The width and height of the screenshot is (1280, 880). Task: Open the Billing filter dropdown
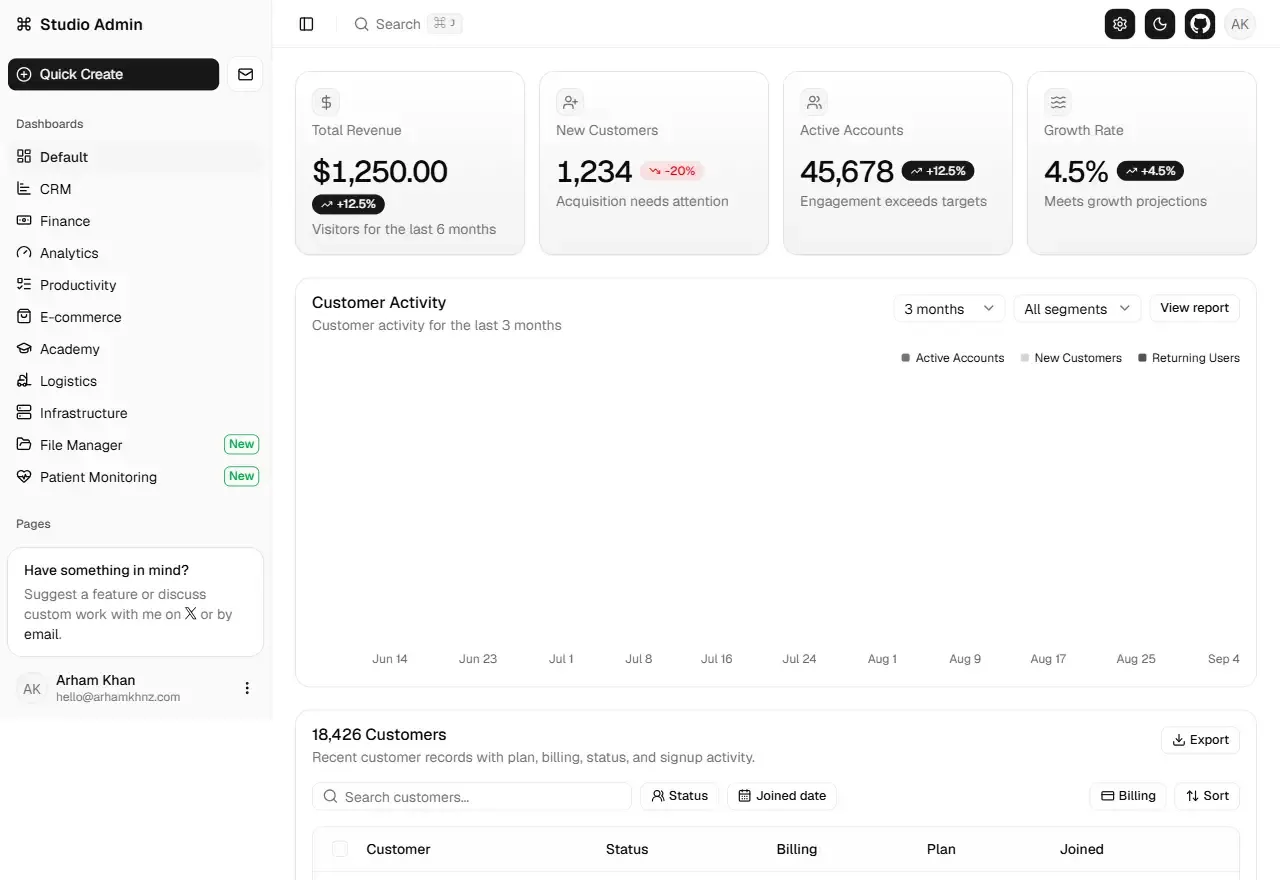(x=1128, y=796)
